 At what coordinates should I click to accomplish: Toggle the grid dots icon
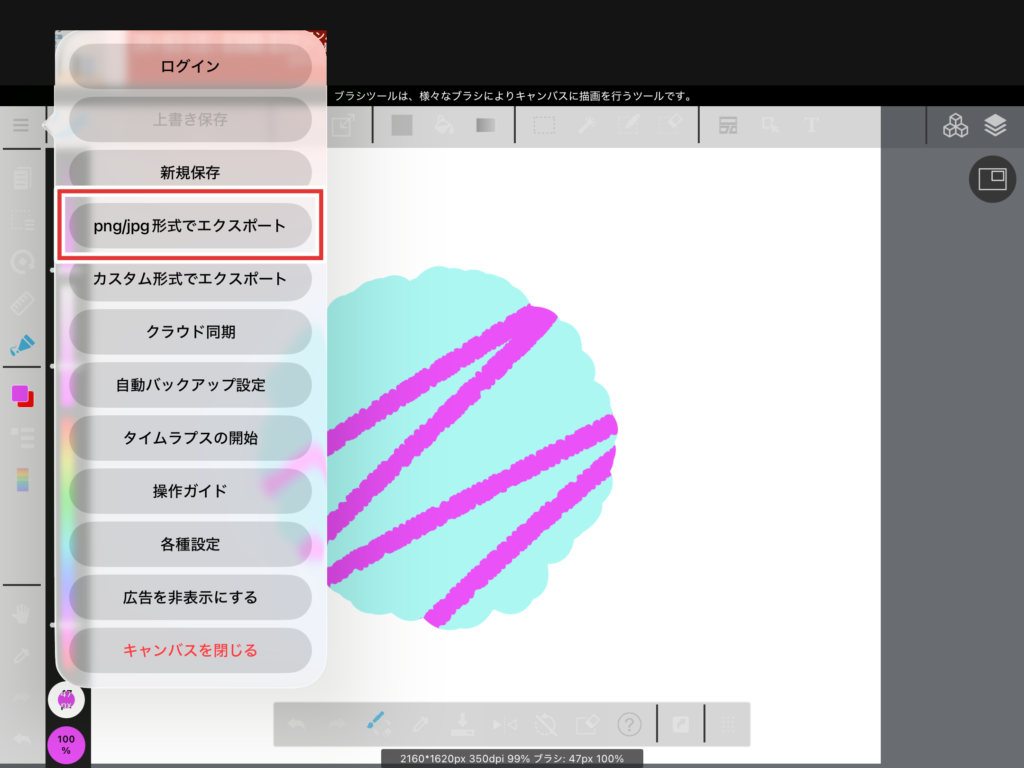click(x=729, y=724)
